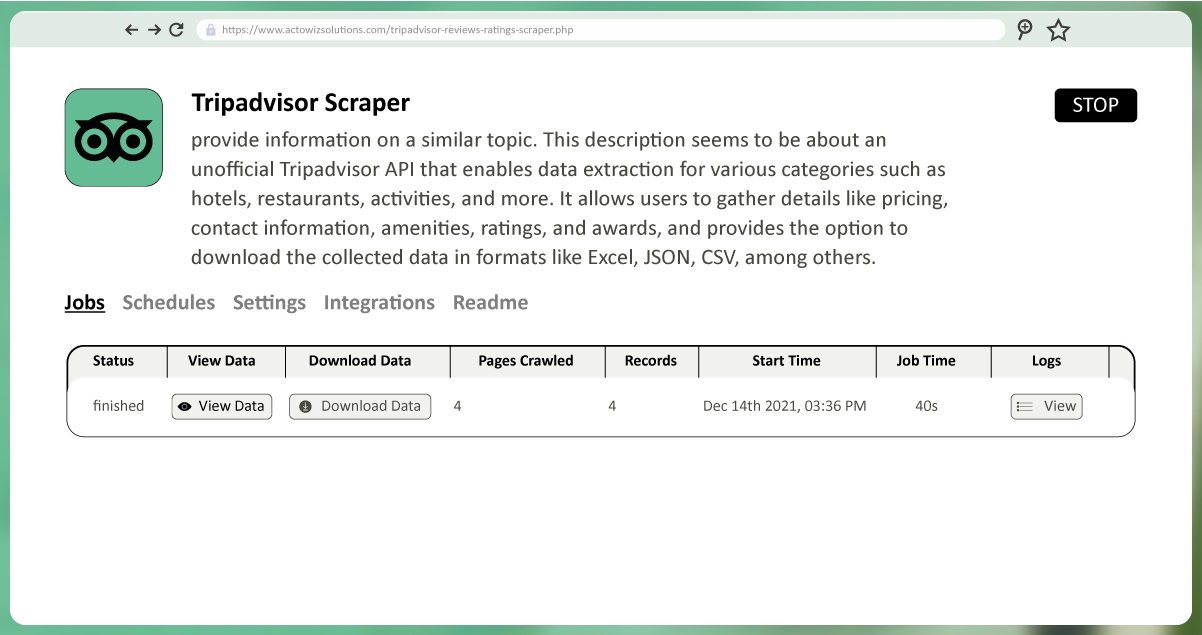This screenshot has height=635, width=1202.
Task: Open logs with the View button
Action: coord(1046,406)
